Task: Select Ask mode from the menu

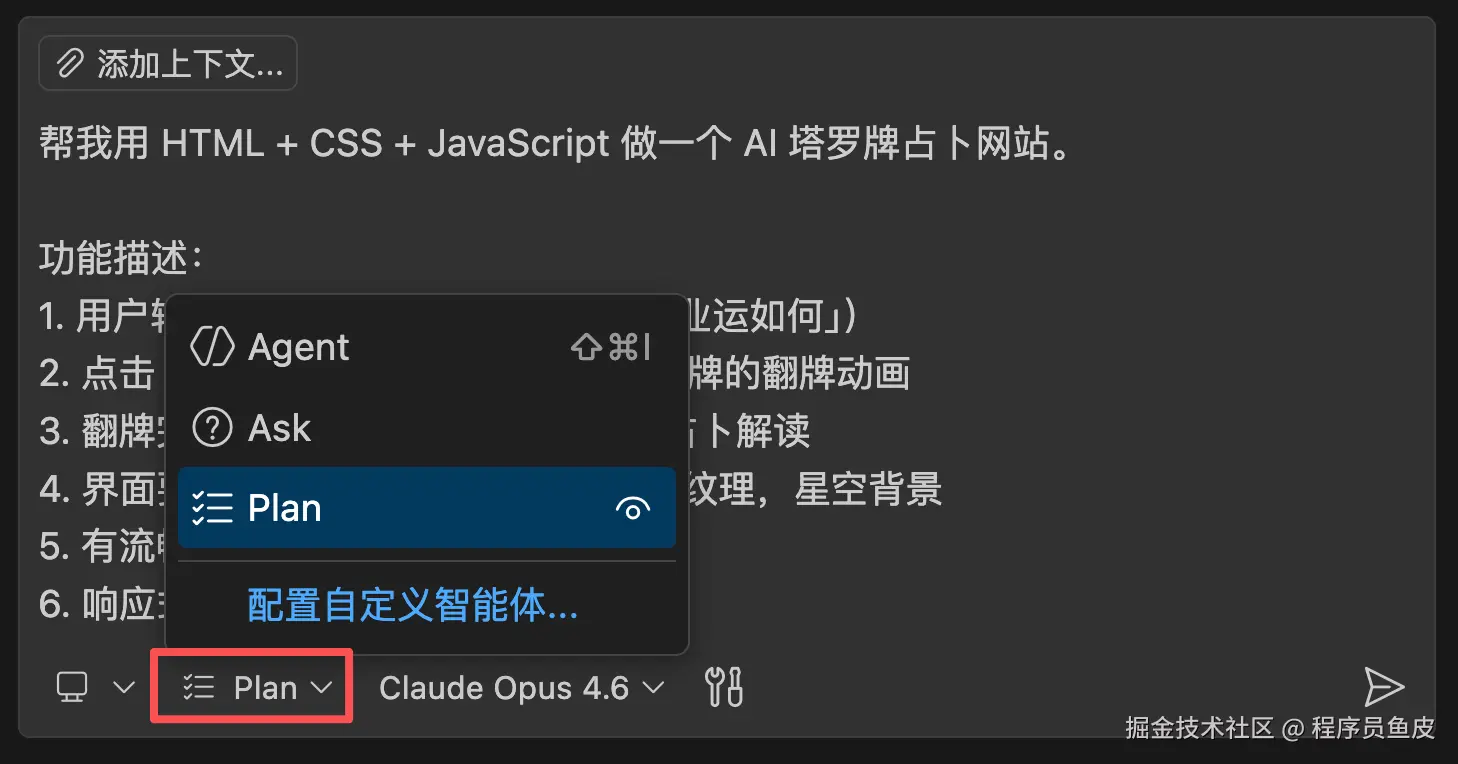Action: pos(280,427)
